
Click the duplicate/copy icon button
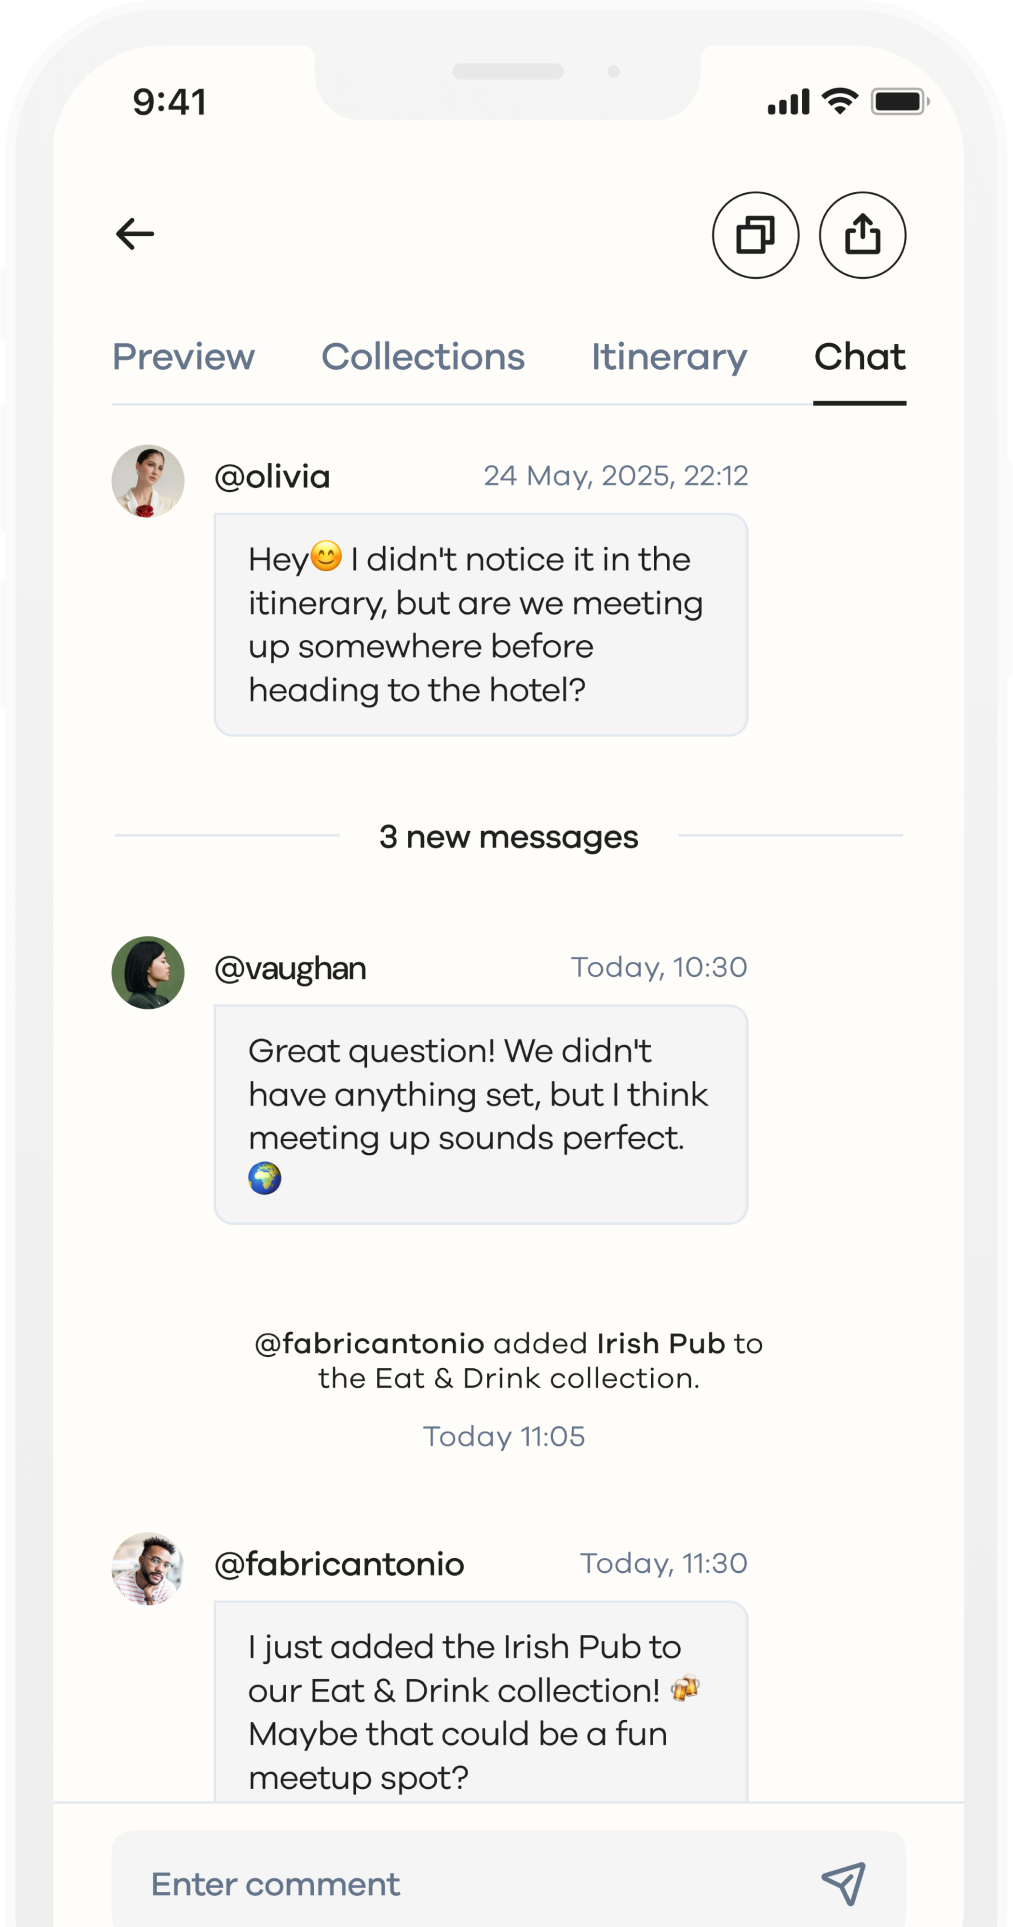(x=755, y=235)
